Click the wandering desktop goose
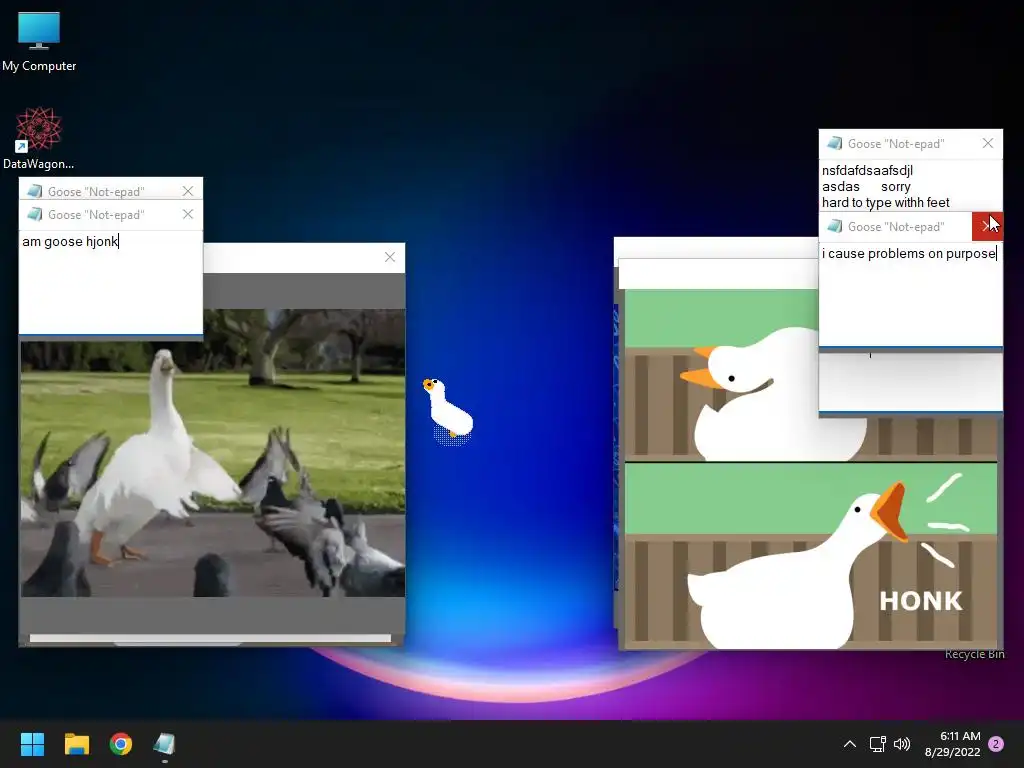 (448, 410)
